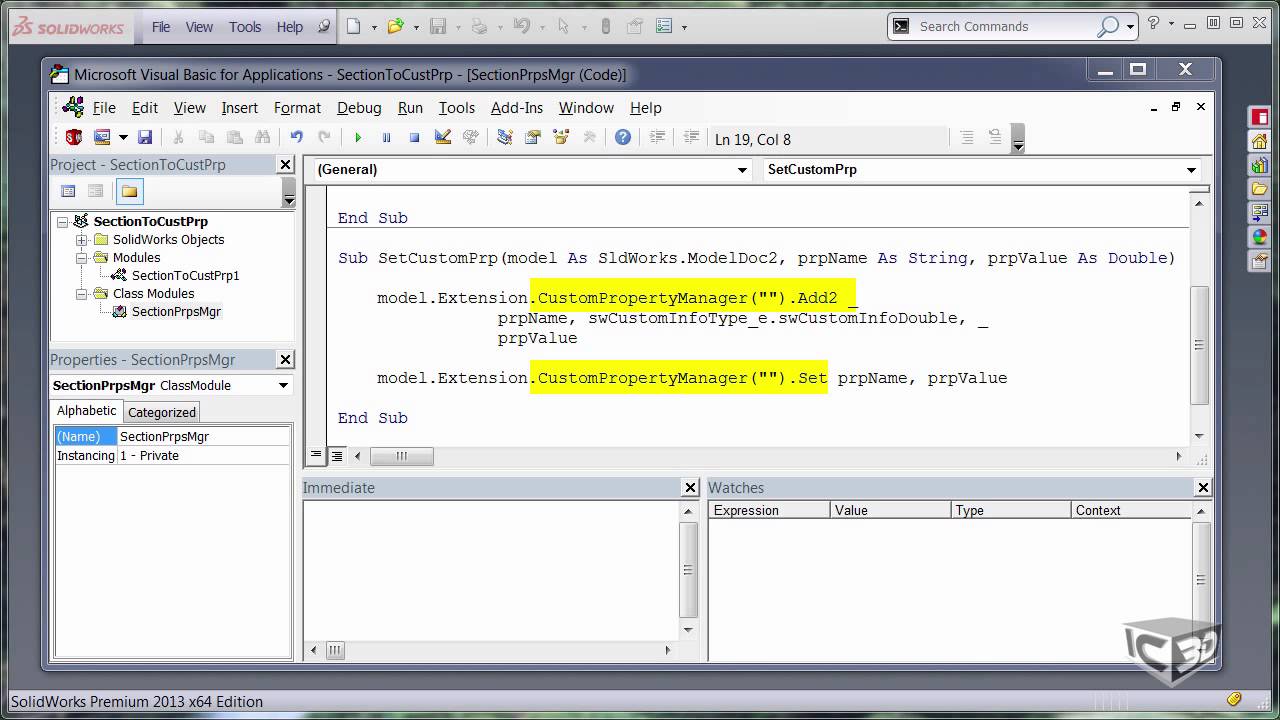Viewport: 1280px width, 720px height.
Task: Open the (General) object dropdown
Action: click(x=742, y=170)
